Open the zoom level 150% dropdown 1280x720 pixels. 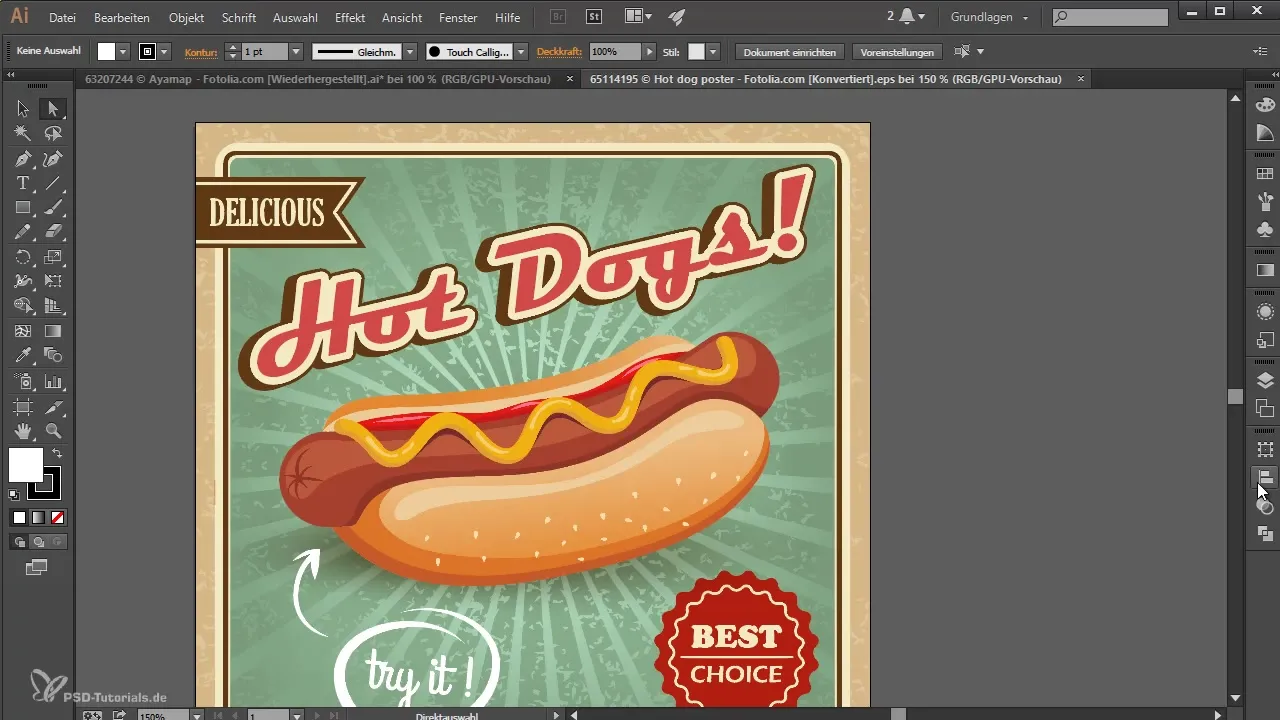click(x=197, y=715)
